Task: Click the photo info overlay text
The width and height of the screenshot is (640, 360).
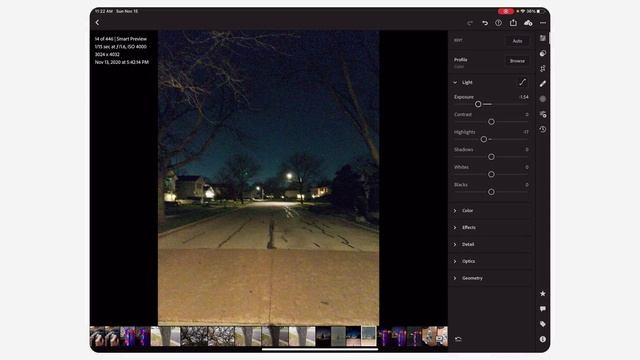Action: [121, 51]
